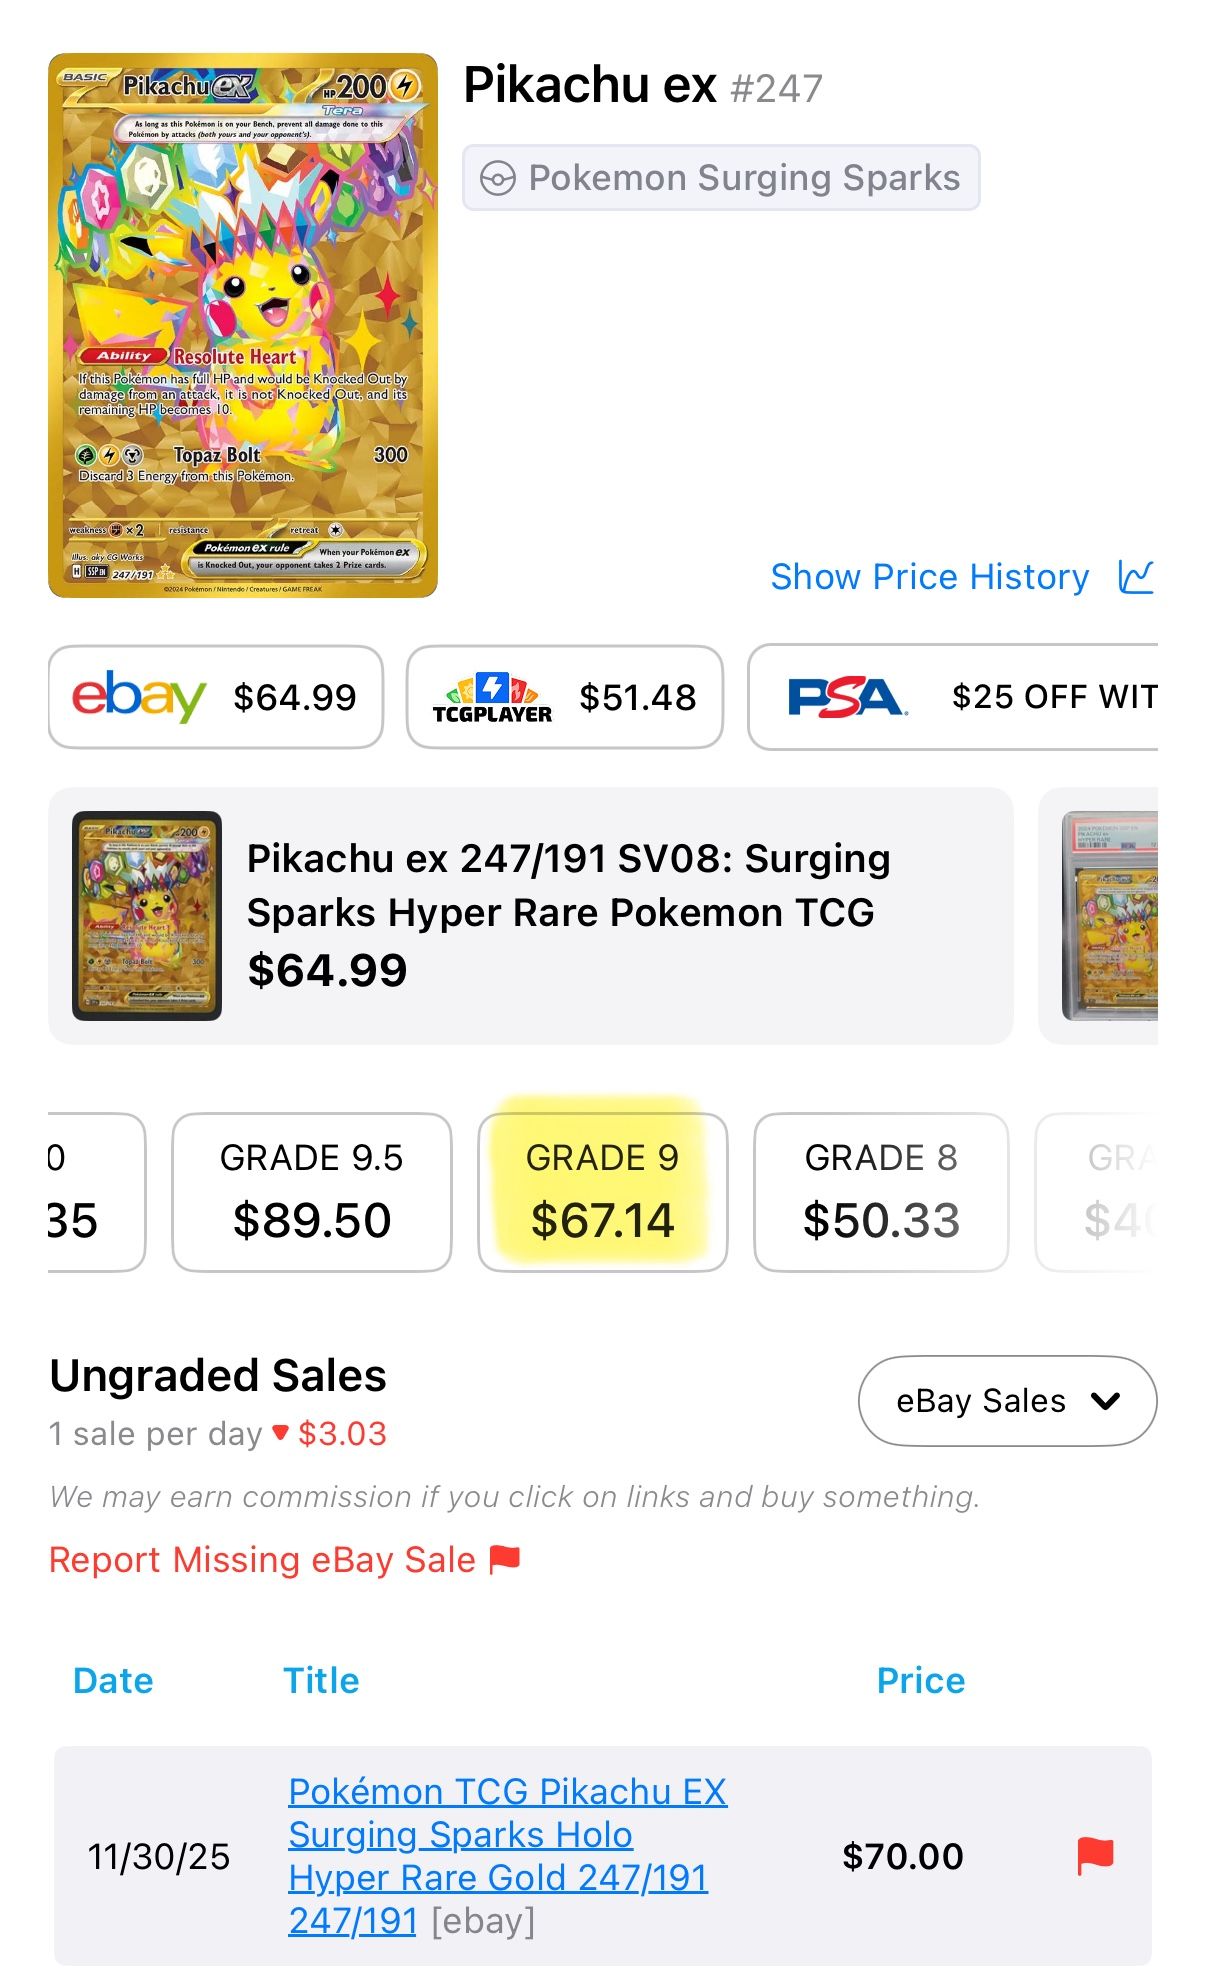
Task: Click Report Missing eBay Sale
Action: point(261,1559)
